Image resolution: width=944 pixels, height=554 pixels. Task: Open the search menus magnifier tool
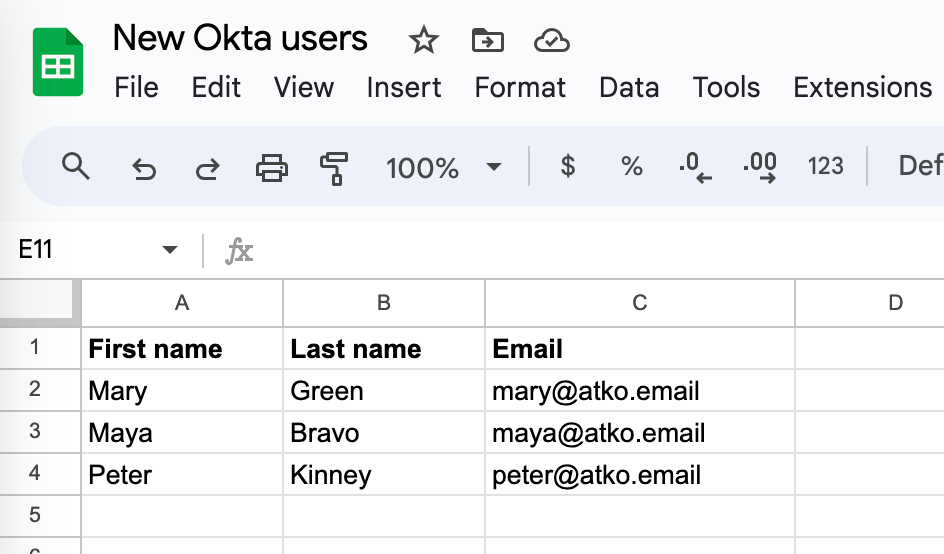tap(76, 166)
